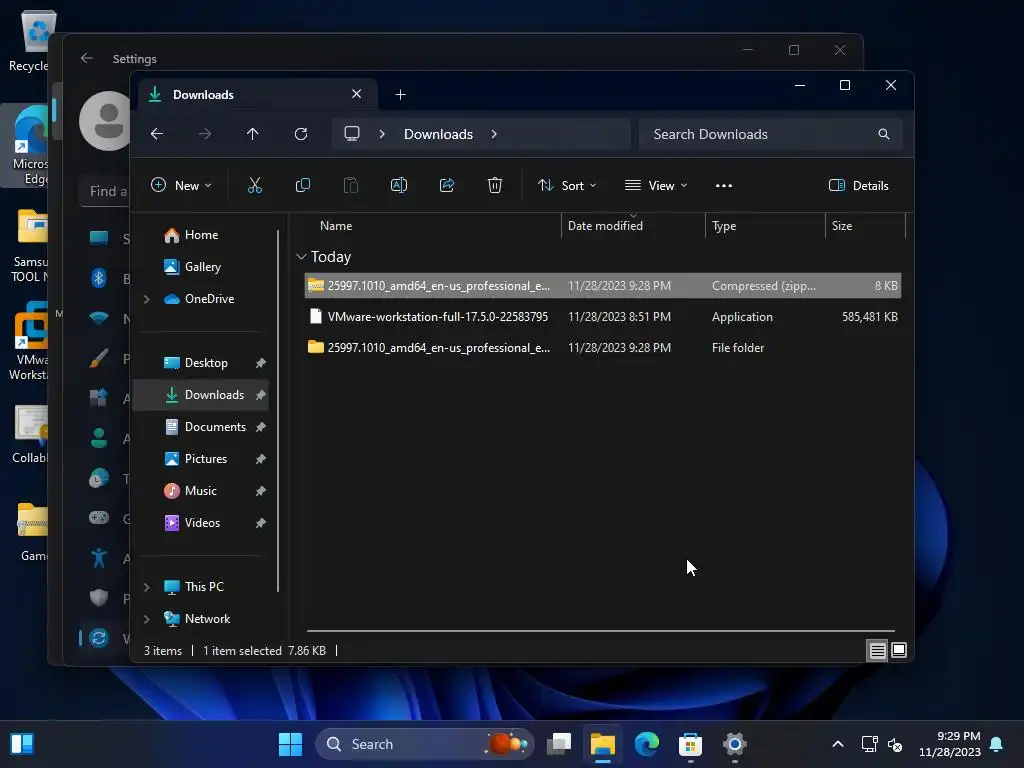
Task: Click chevron before Downloads in address bar
Action: tap(382, 134)
